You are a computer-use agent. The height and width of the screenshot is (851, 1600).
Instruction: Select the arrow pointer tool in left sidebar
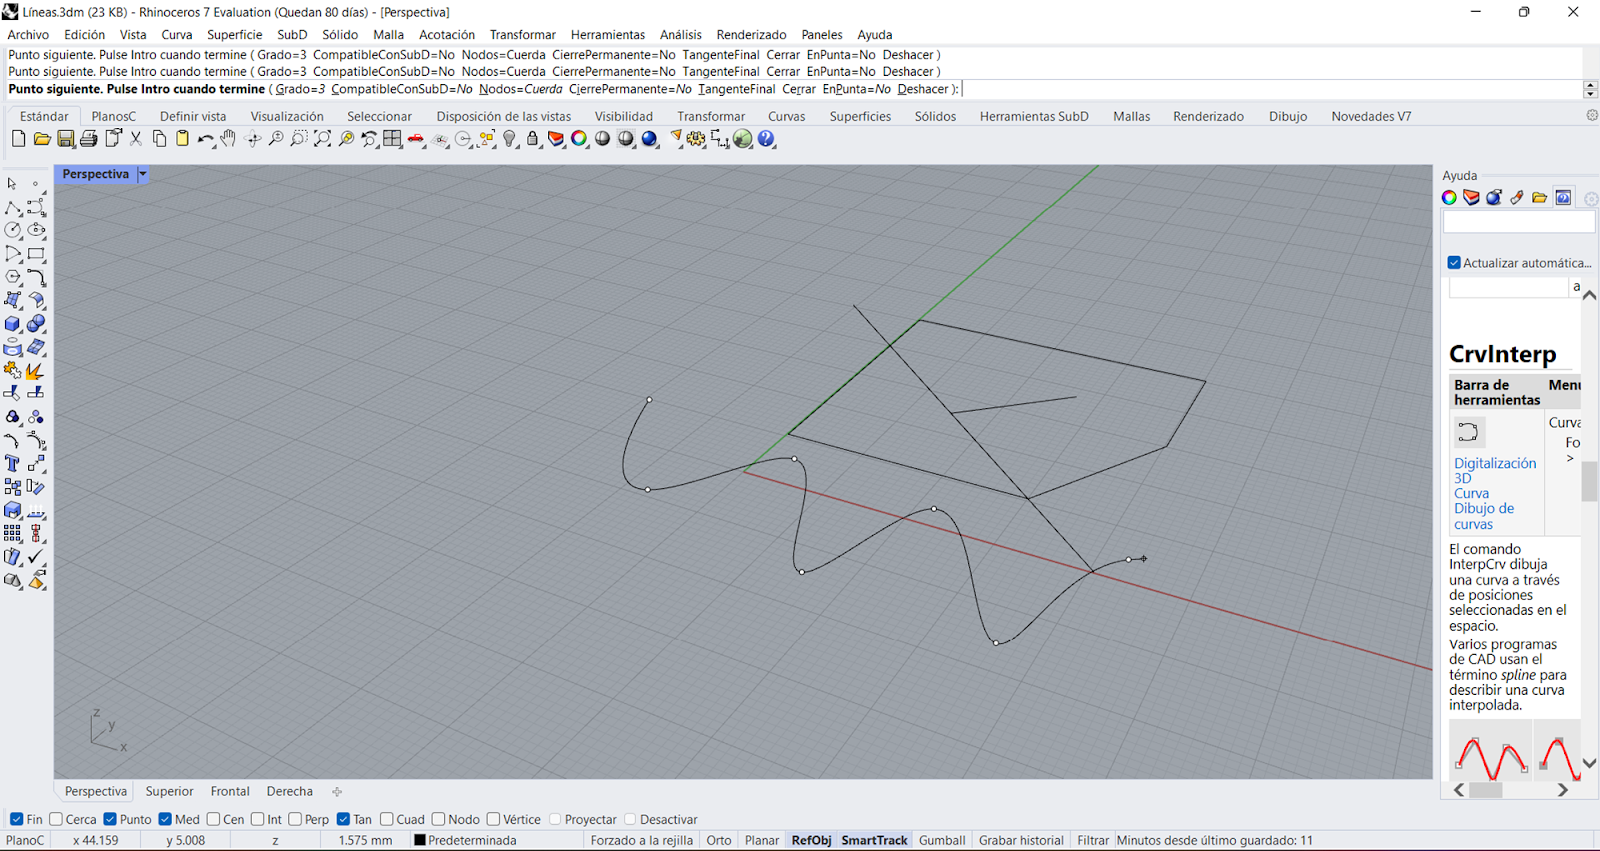(x=12, y=184)
